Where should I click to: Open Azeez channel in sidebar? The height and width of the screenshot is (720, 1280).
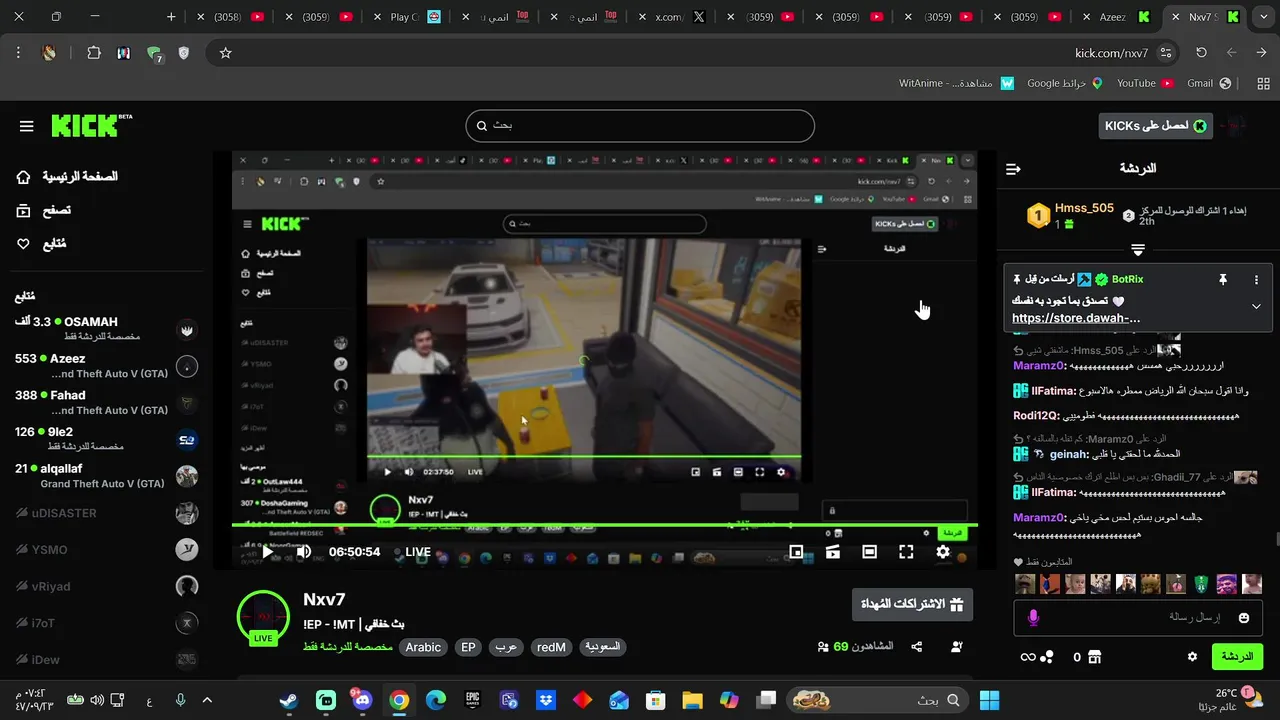coord(105,366)
